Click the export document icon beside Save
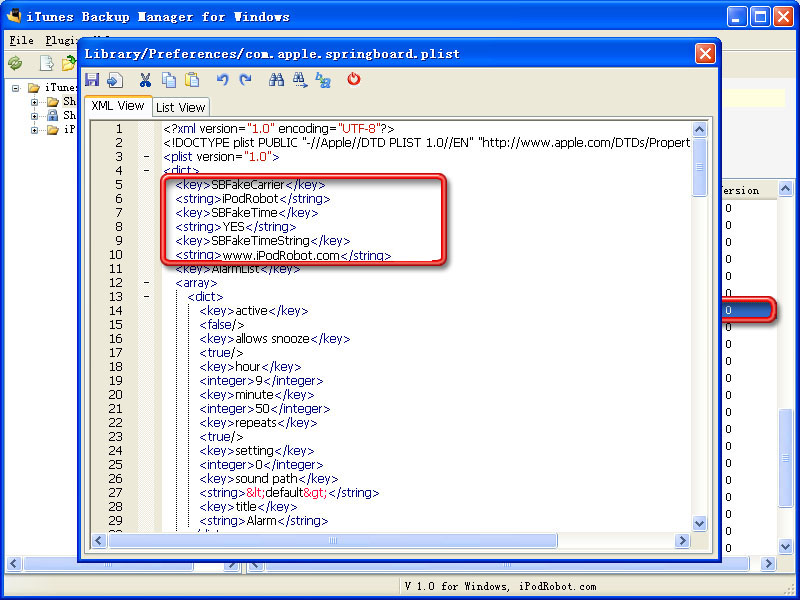The height and width of the screenshot is (600, 800). tap(115, 80)
